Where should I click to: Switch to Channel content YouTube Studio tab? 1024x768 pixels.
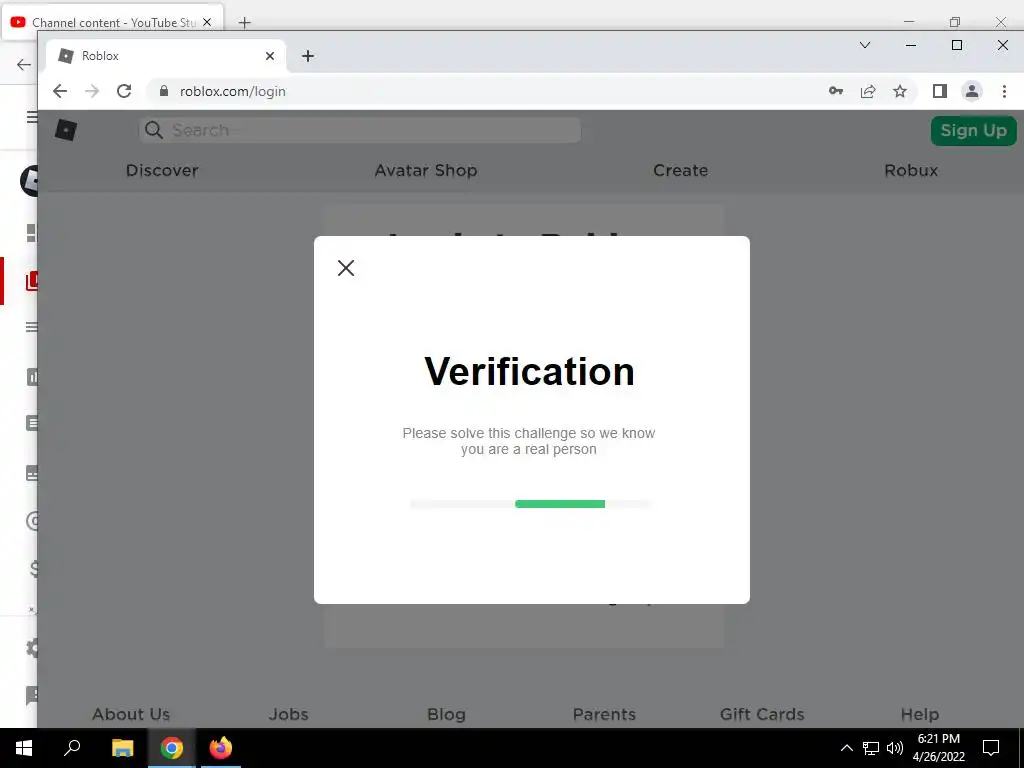click(x=112, y=22)
